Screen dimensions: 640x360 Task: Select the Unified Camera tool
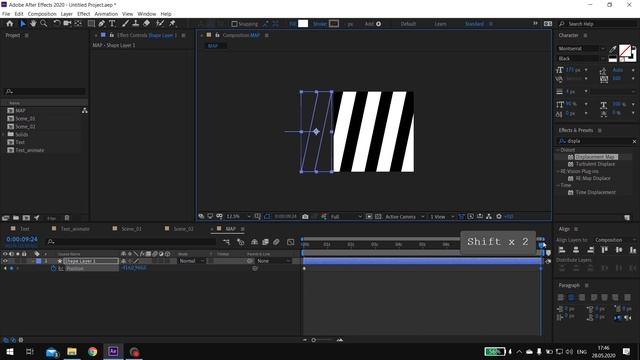tap(67, 24)
